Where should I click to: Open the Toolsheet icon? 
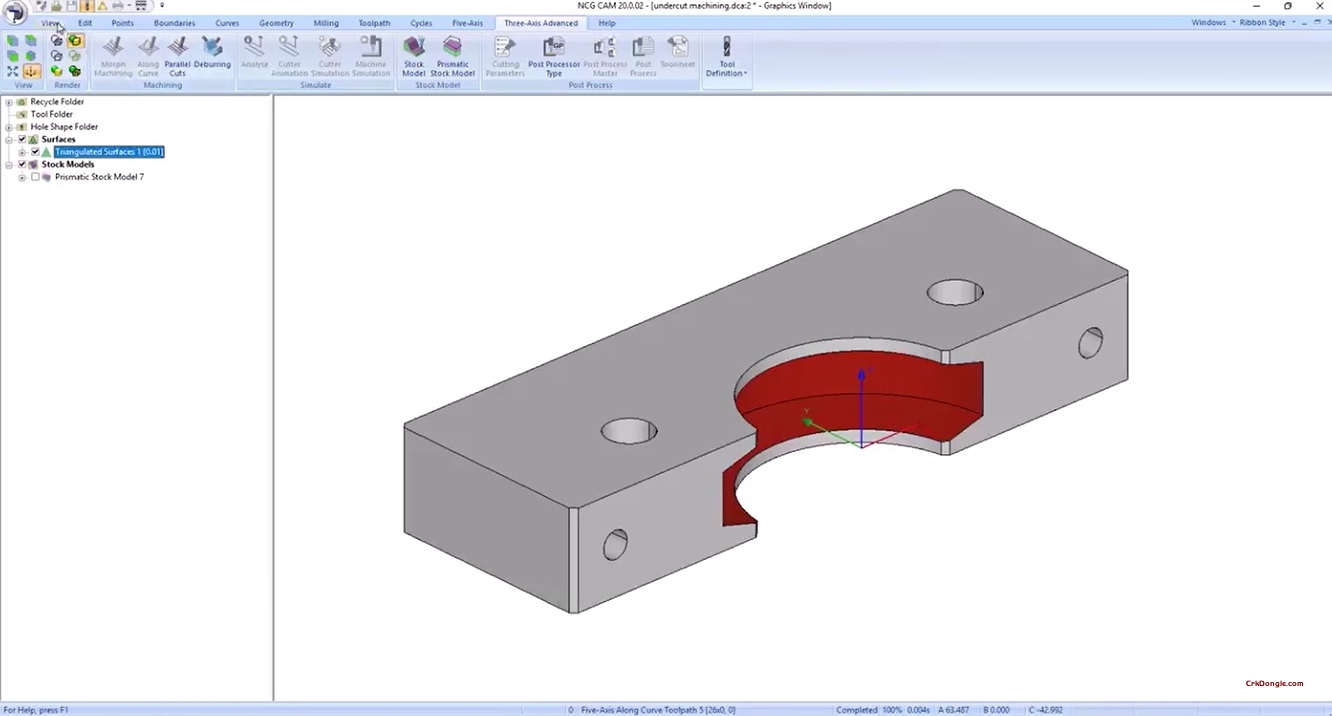(677, 55)
